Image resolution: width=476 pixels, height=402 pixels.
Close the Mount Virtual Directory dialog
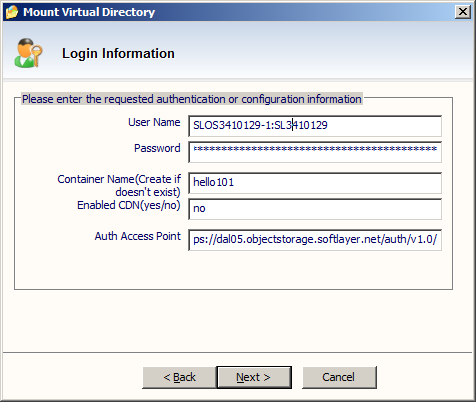coord(463,12)
